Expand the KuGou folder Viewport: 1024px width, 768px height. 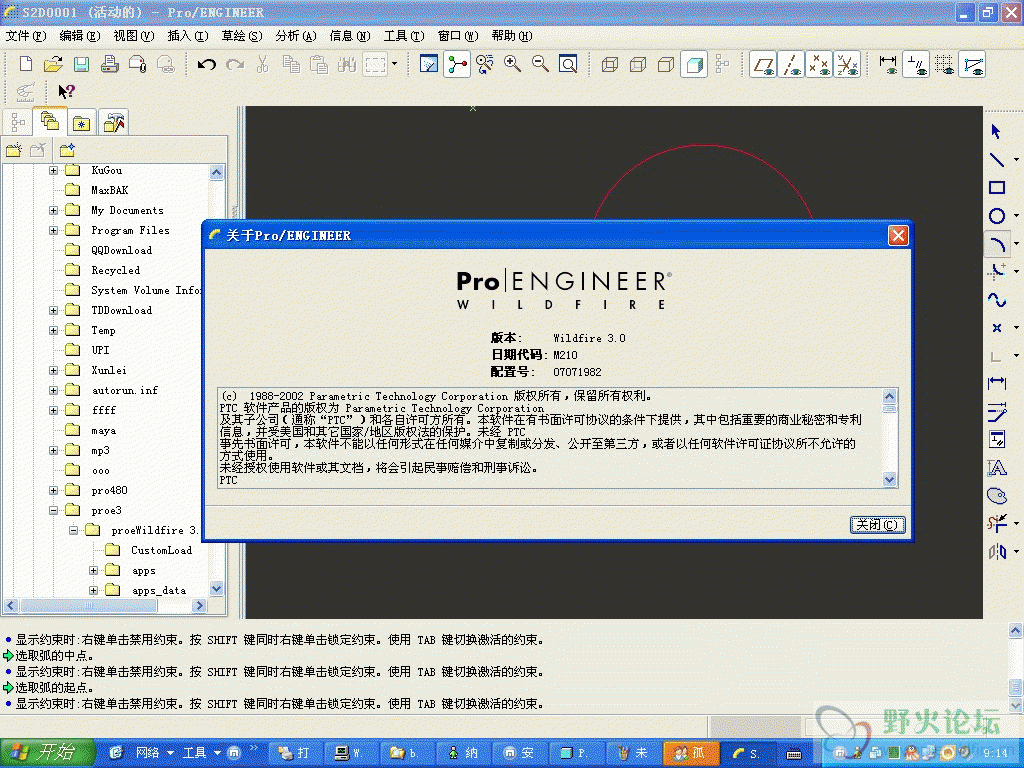click(x=54, y=170)
